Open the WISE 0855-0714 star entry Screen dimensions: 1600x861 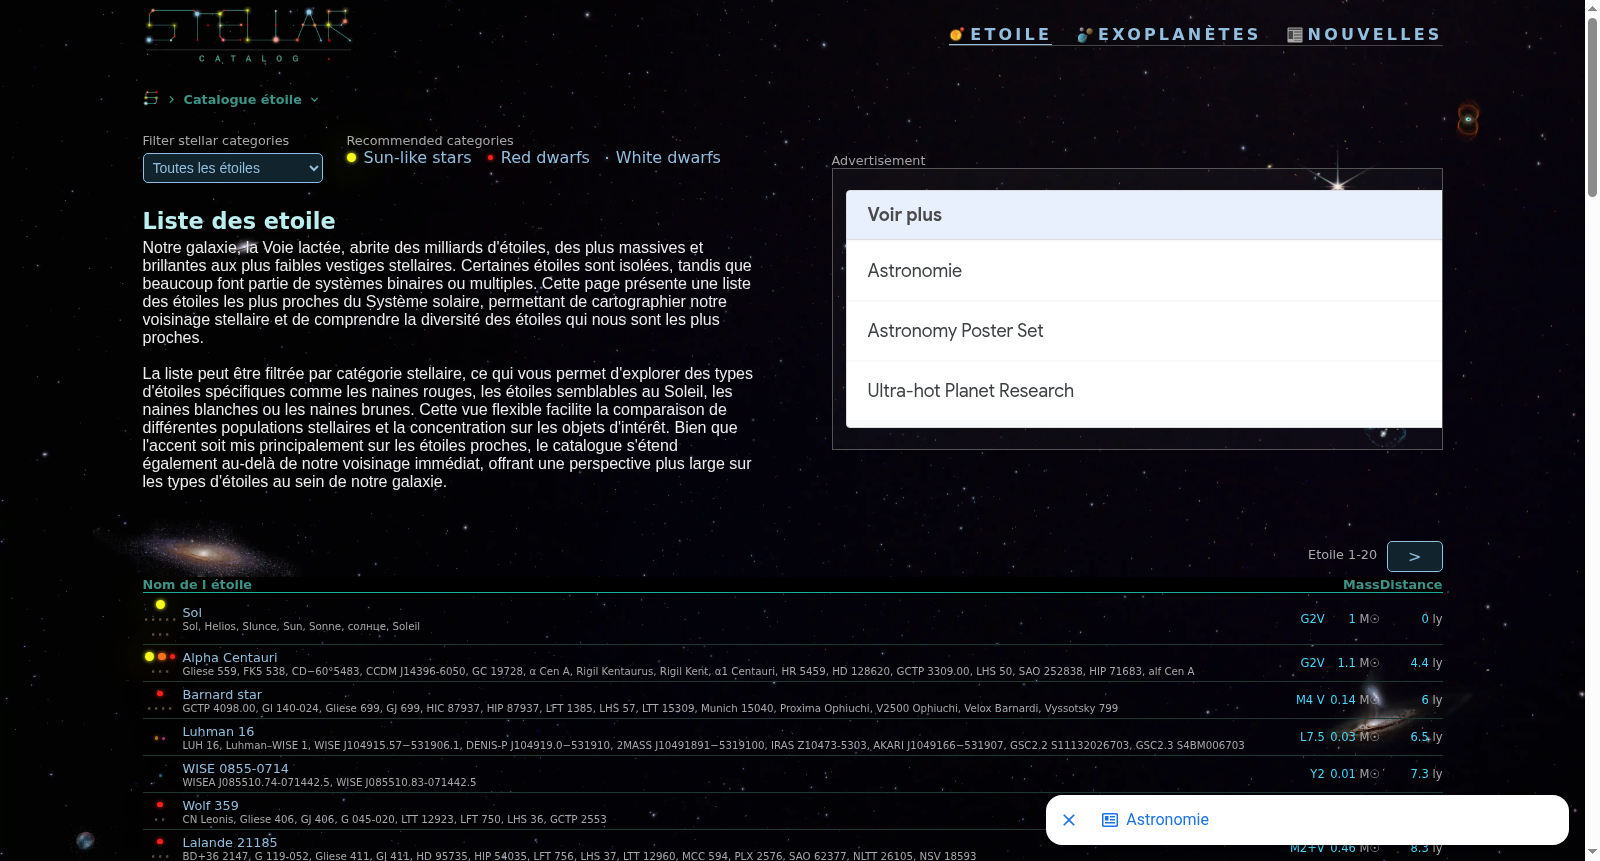pos(235,769)
